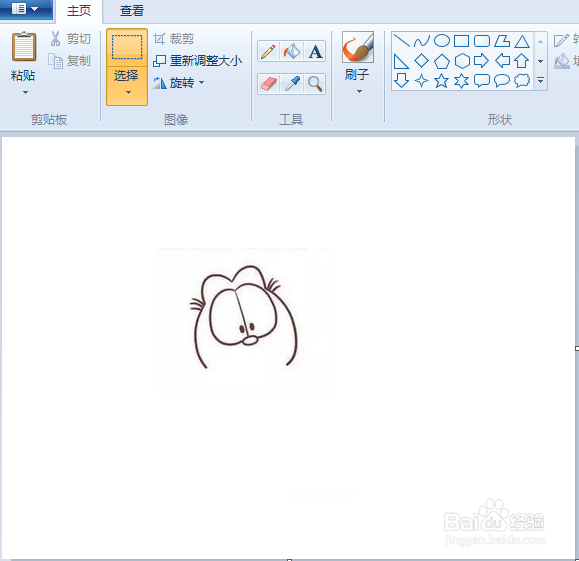
Task: Select the Fill with color bucket tool
Action: point(292,52)
